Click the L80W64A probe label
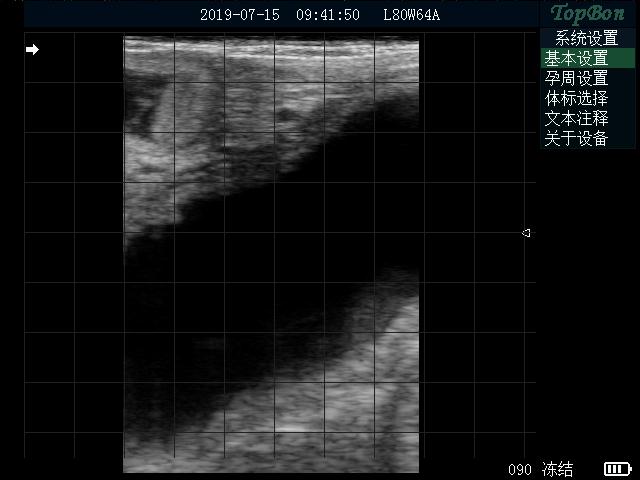This screenshot has height=480, width=640. click(x=411, y=15)
